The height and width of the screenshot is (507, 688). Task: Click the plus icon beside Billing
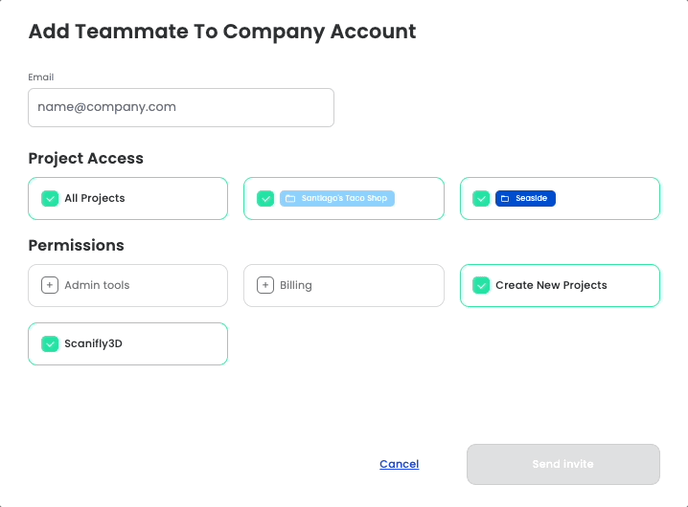[x=265, y=285]
